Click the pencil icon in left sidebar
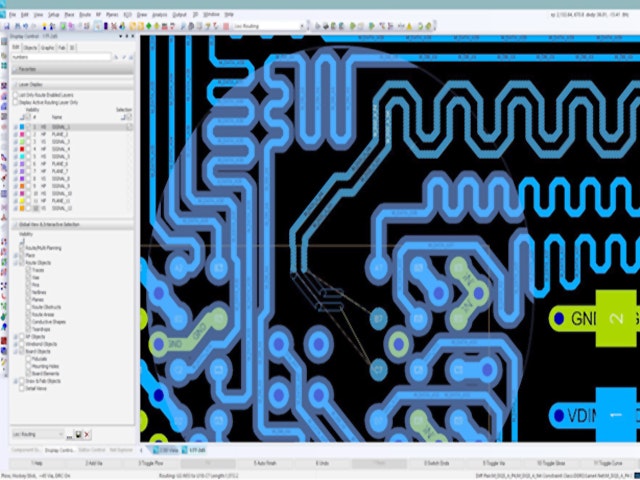Screen dimensions: 640x480 pyautogui.click(x=4, y=362)
